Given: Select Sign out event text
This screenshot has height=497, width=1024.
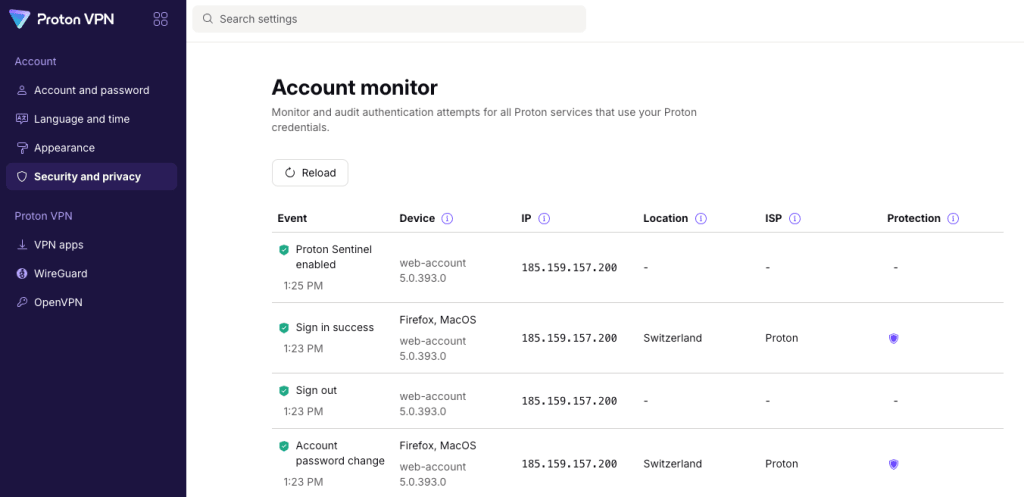Looking at the screenshot, I should point(316,390).
